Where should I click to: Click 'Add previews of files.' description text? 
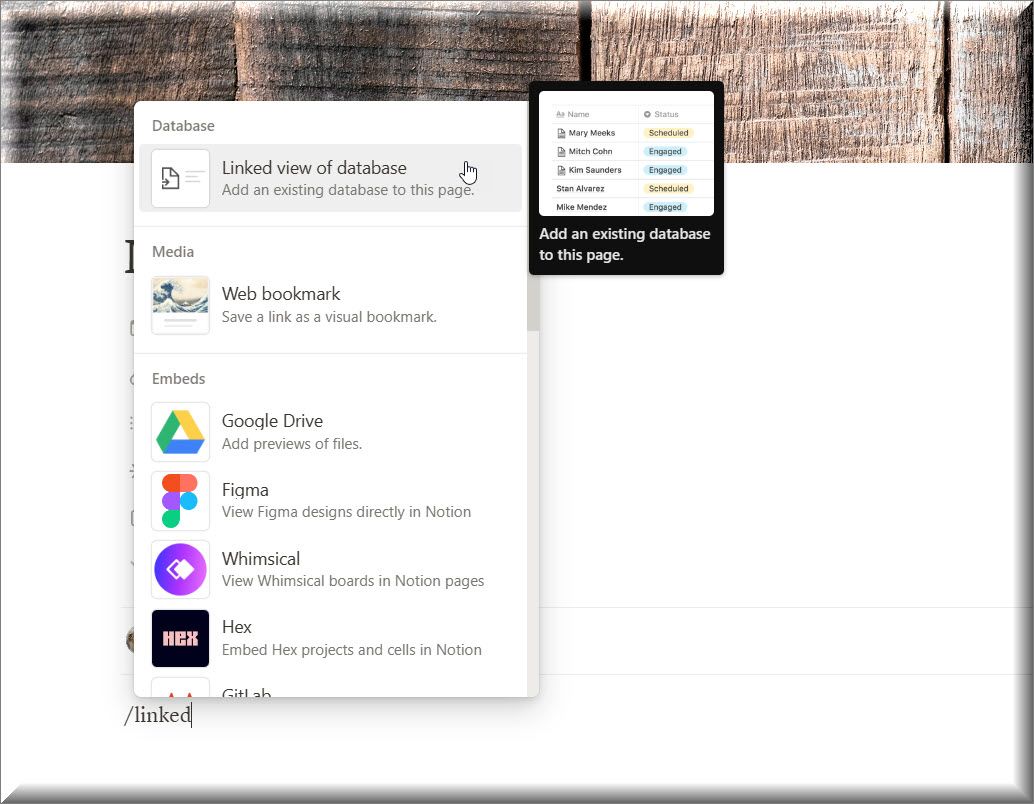291,444
